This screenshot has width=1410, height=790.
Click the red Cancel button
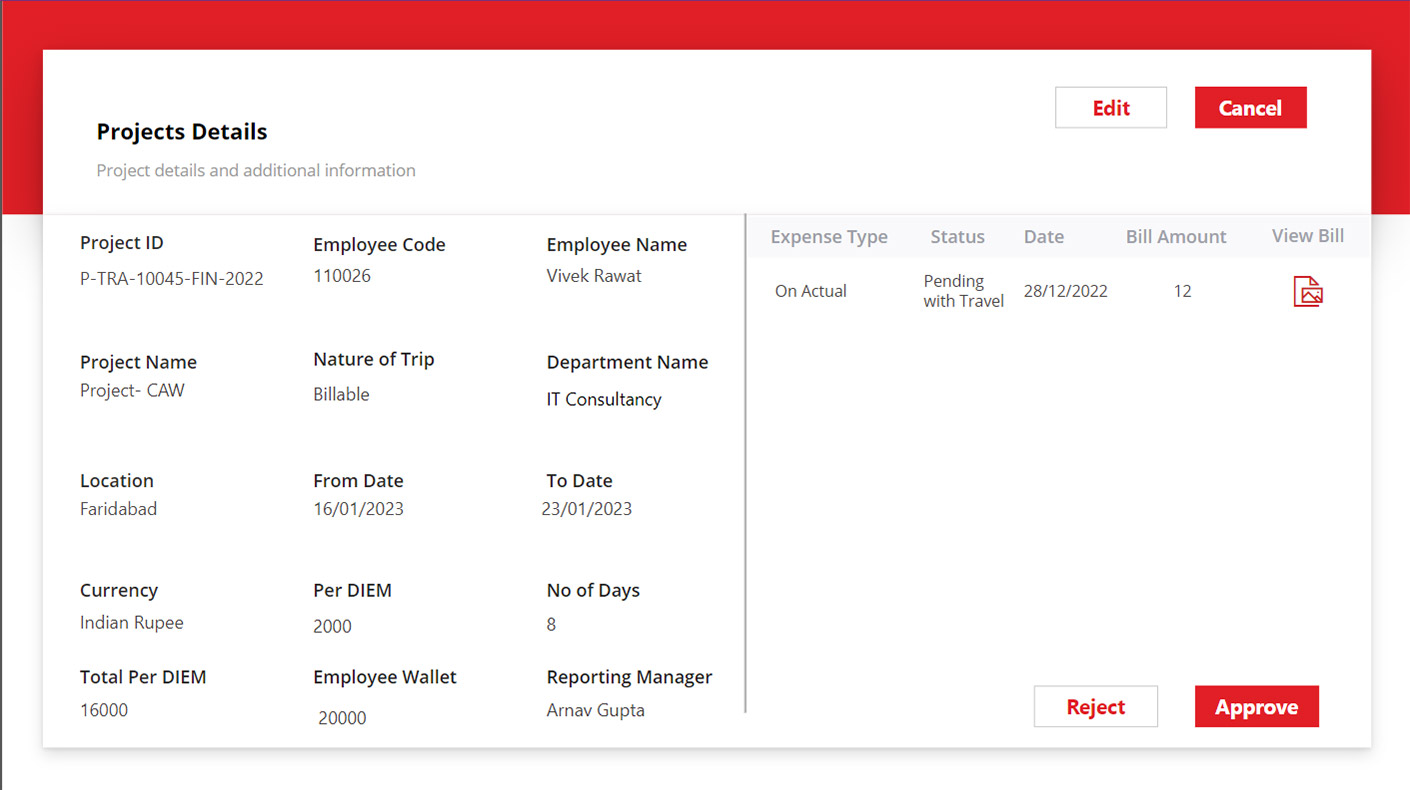(x=1250, y=108)
